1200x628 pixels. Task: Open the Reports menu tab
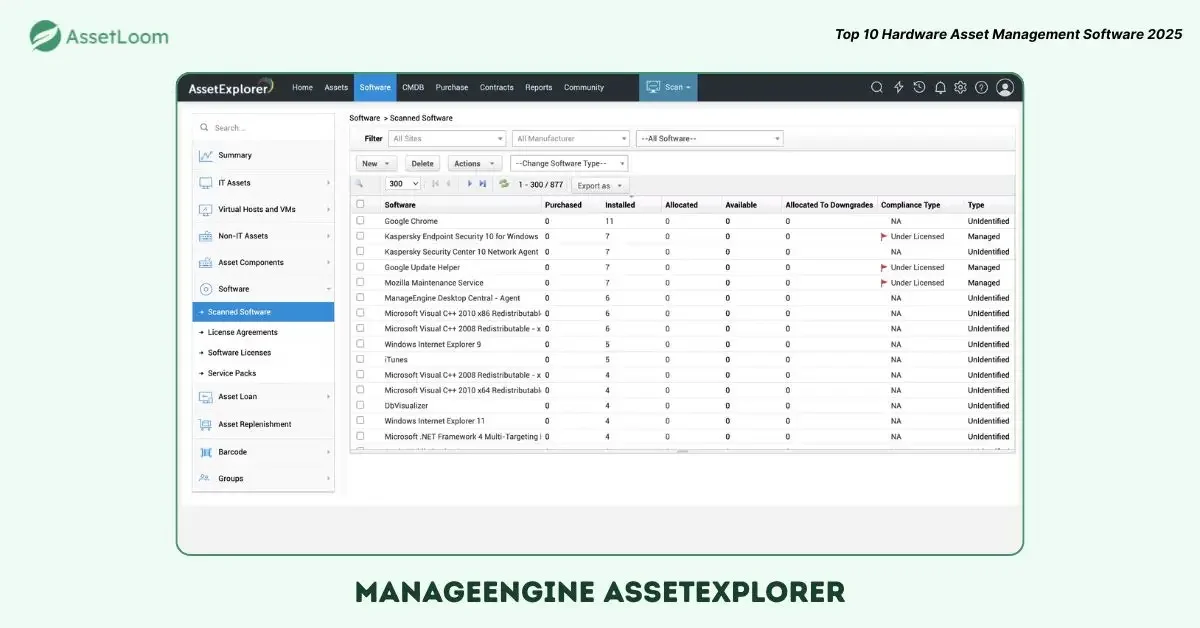(538, 88)
